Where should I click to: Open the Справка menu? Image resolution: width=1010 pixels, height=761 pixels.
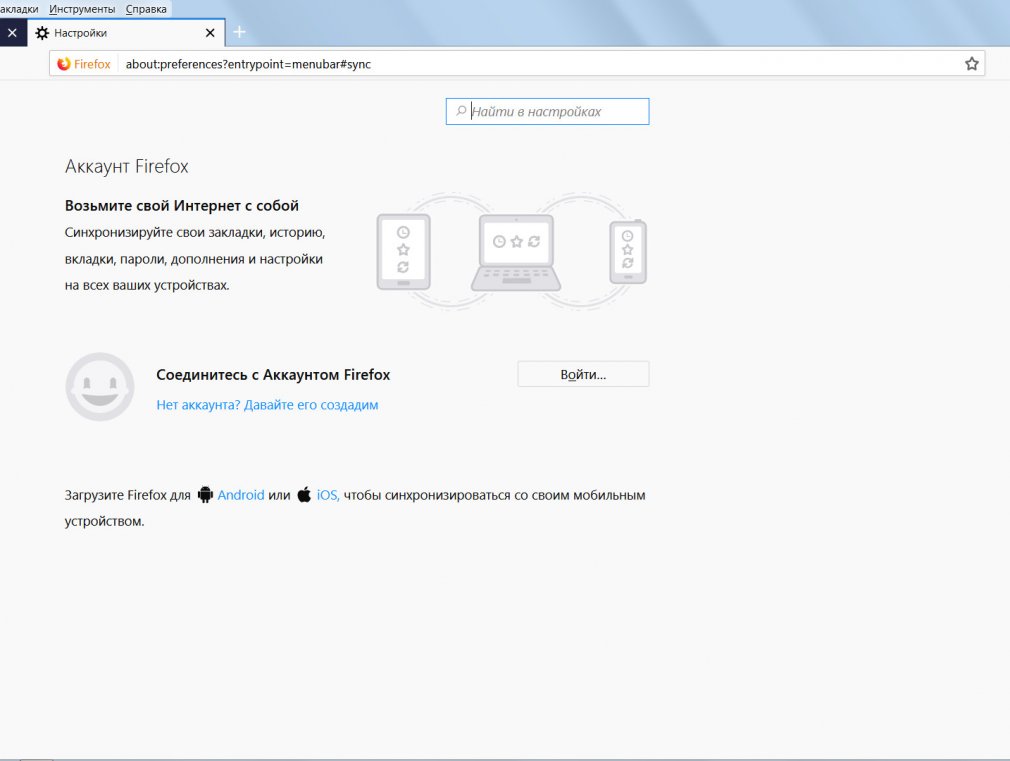click(146, 9)
